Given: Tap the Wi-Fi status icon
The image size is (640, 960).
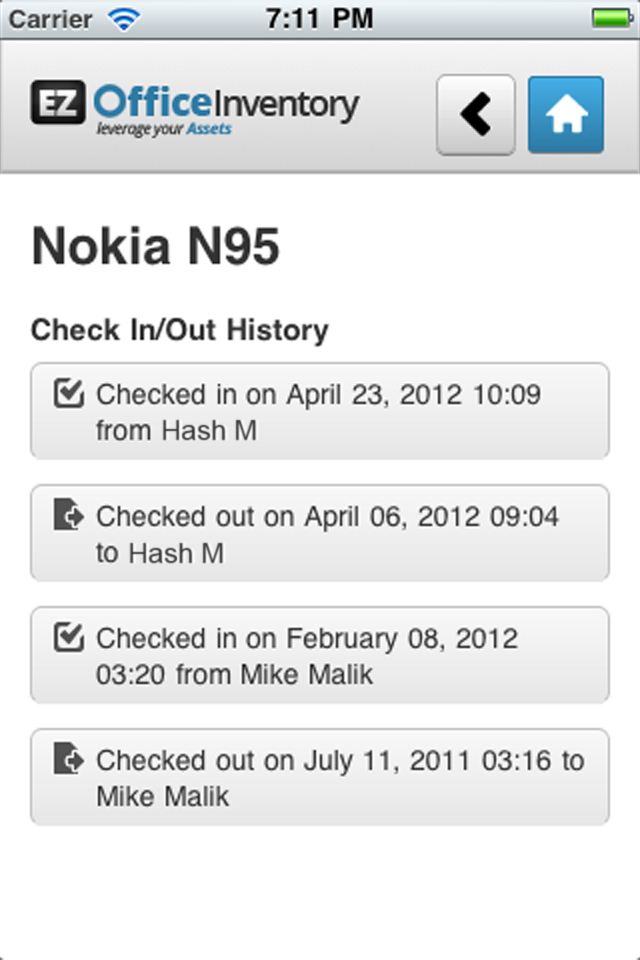Looking at the screenshot, I should pos(124,19).
